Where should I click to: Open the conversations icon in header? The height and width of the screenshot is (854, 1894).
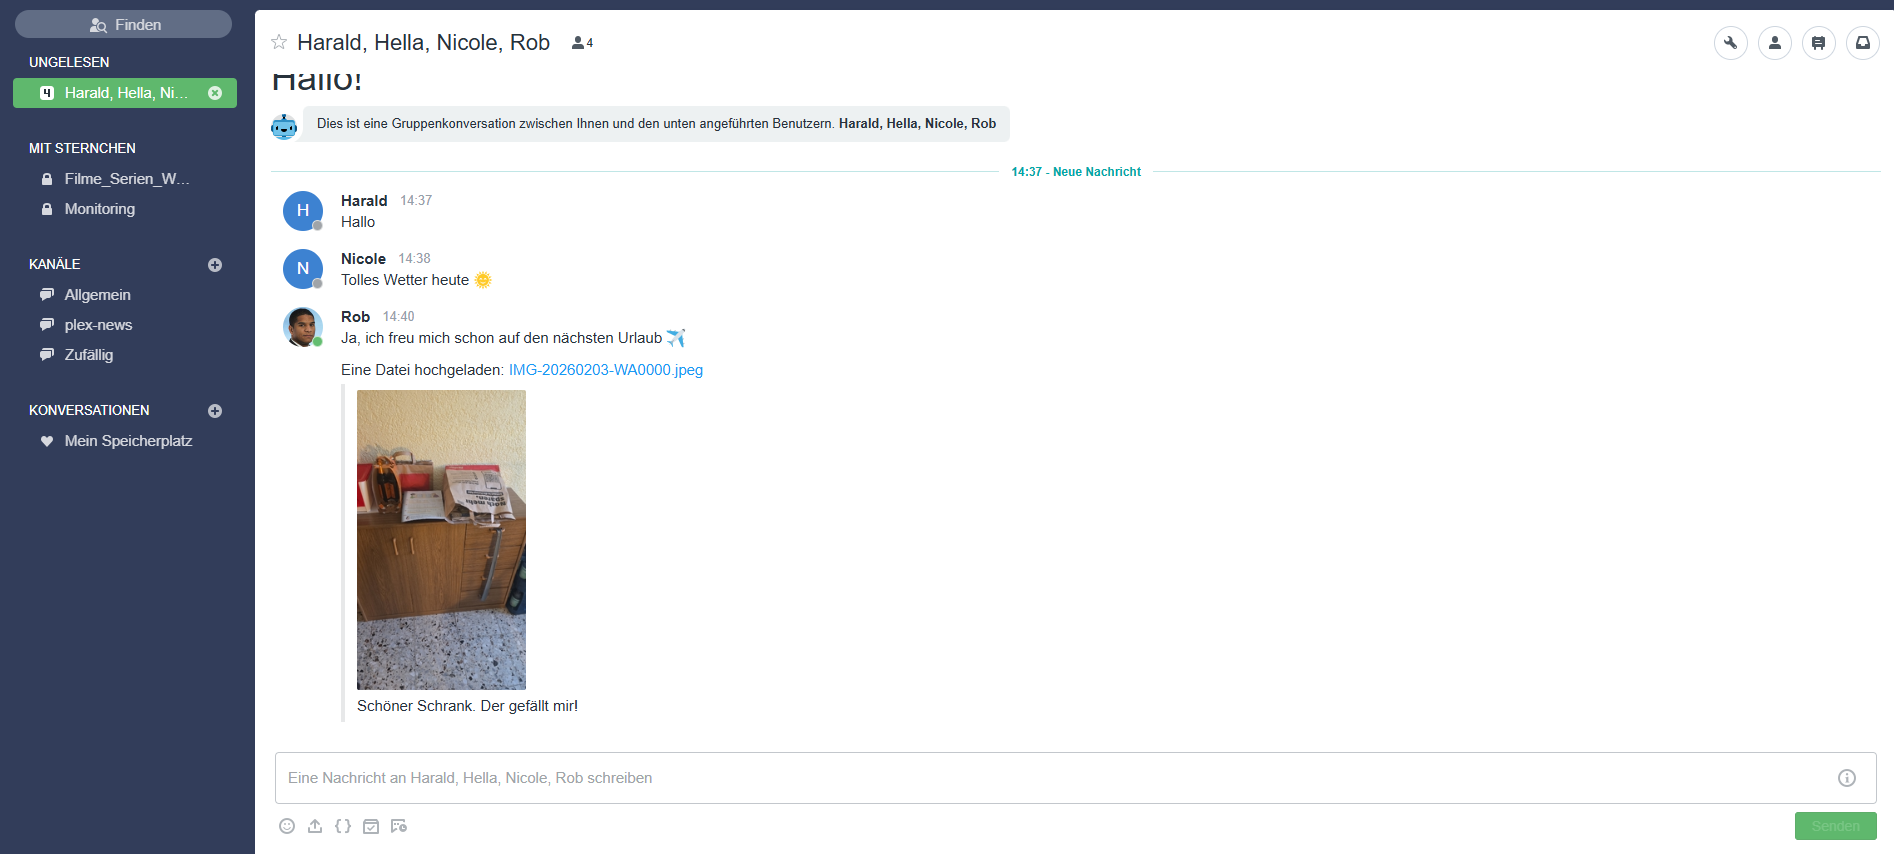click(x=1819, y=43)
